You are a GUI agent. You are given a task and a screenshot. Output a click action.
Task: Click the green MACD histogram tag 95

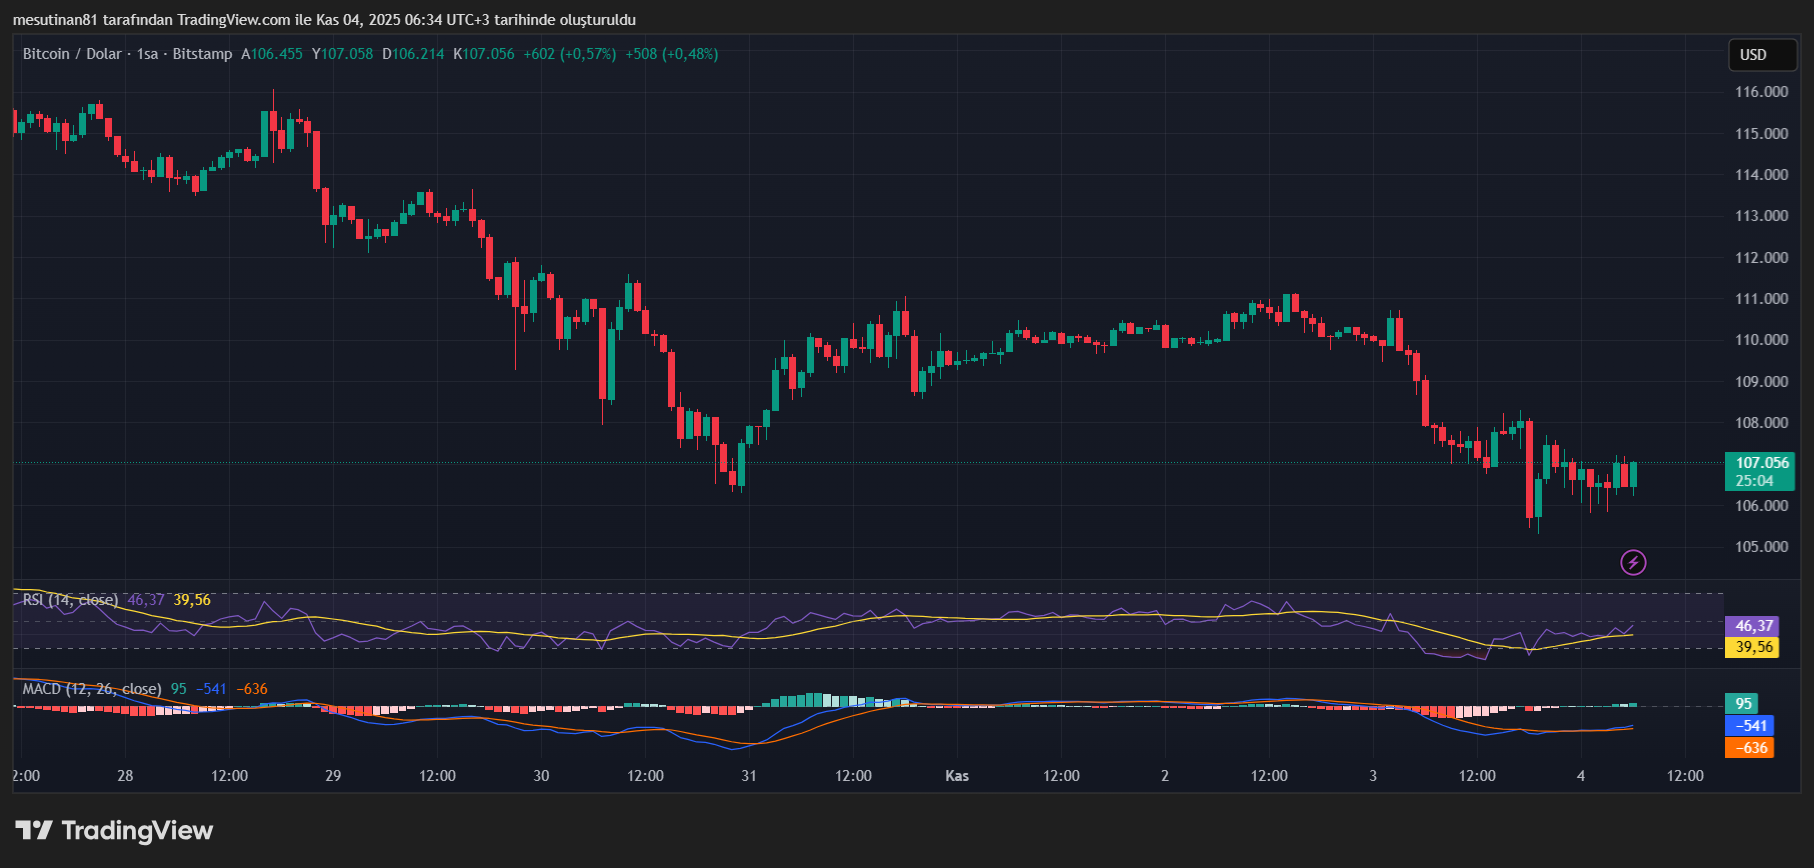point(1742,703)
